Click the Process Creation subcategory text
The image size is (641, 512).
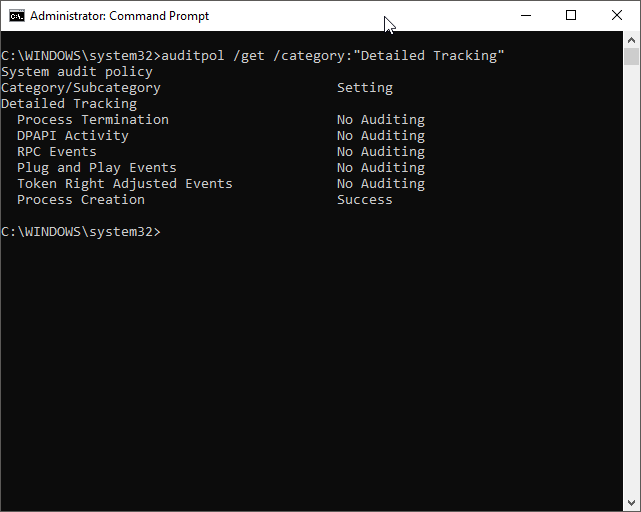coord(81,200)
